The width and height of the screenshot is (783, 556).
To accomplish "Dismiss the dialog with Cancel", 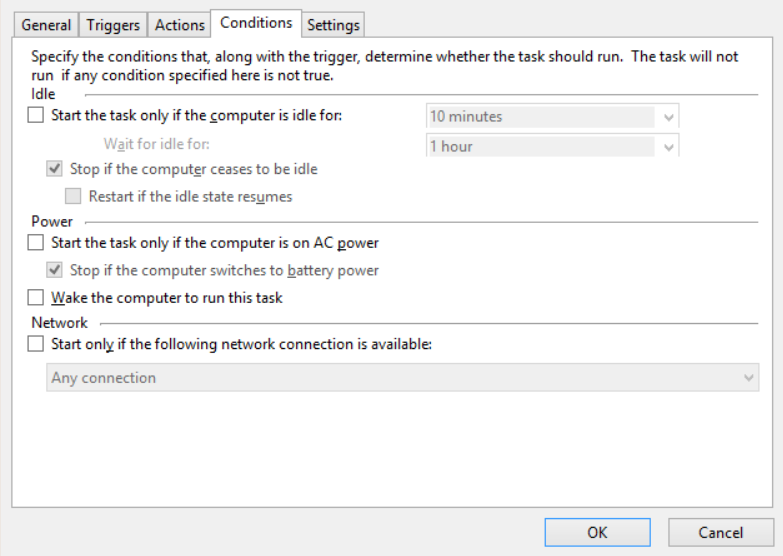I will point(721,533).
